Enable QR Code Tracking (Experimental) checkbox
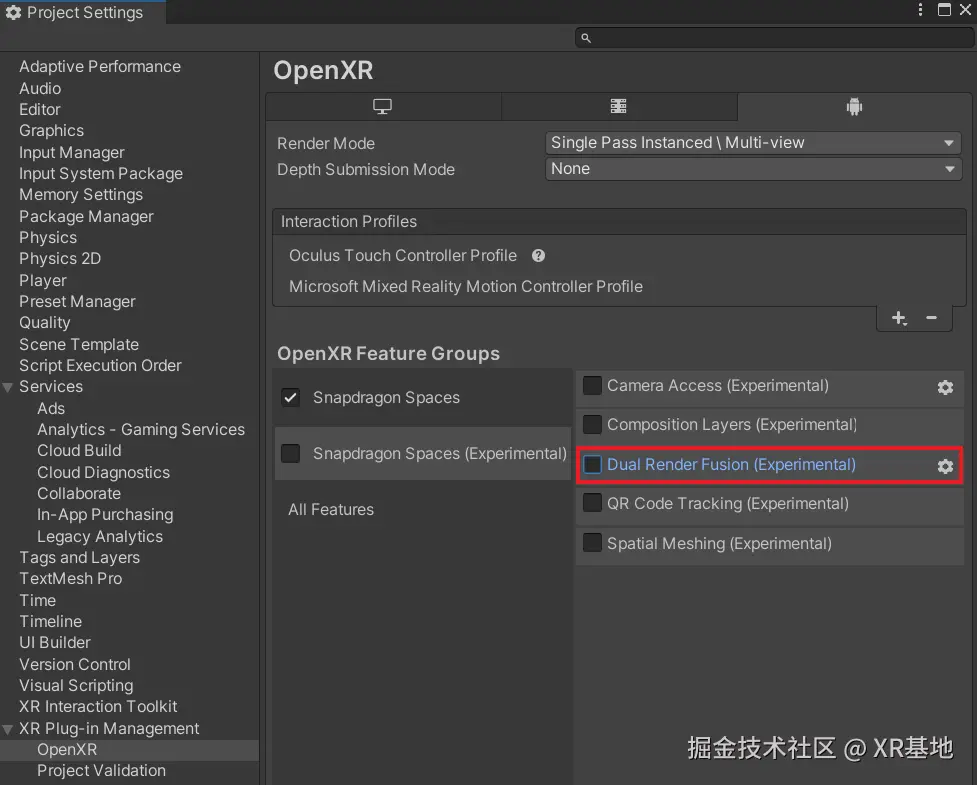Screen dimensions: 977x785 click(592, 503)
